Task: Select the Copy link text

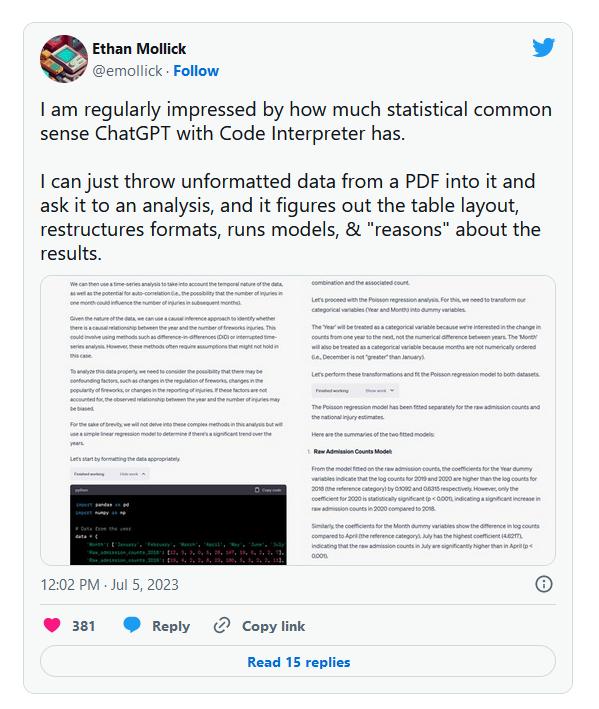Action: [273, 626]
